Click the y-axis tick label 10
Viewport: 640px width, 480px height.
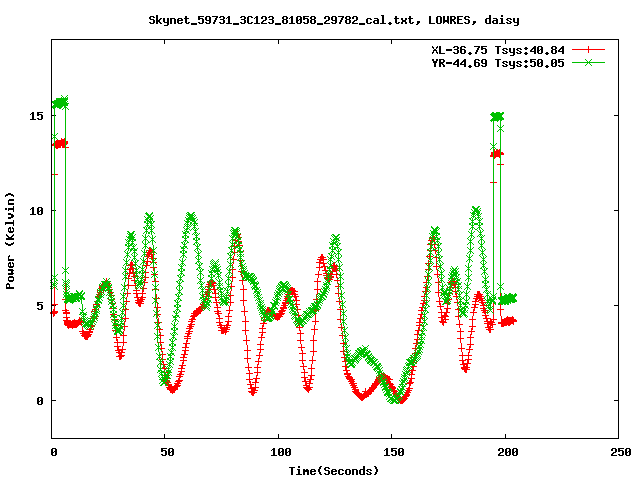click(x=36, y=211)
